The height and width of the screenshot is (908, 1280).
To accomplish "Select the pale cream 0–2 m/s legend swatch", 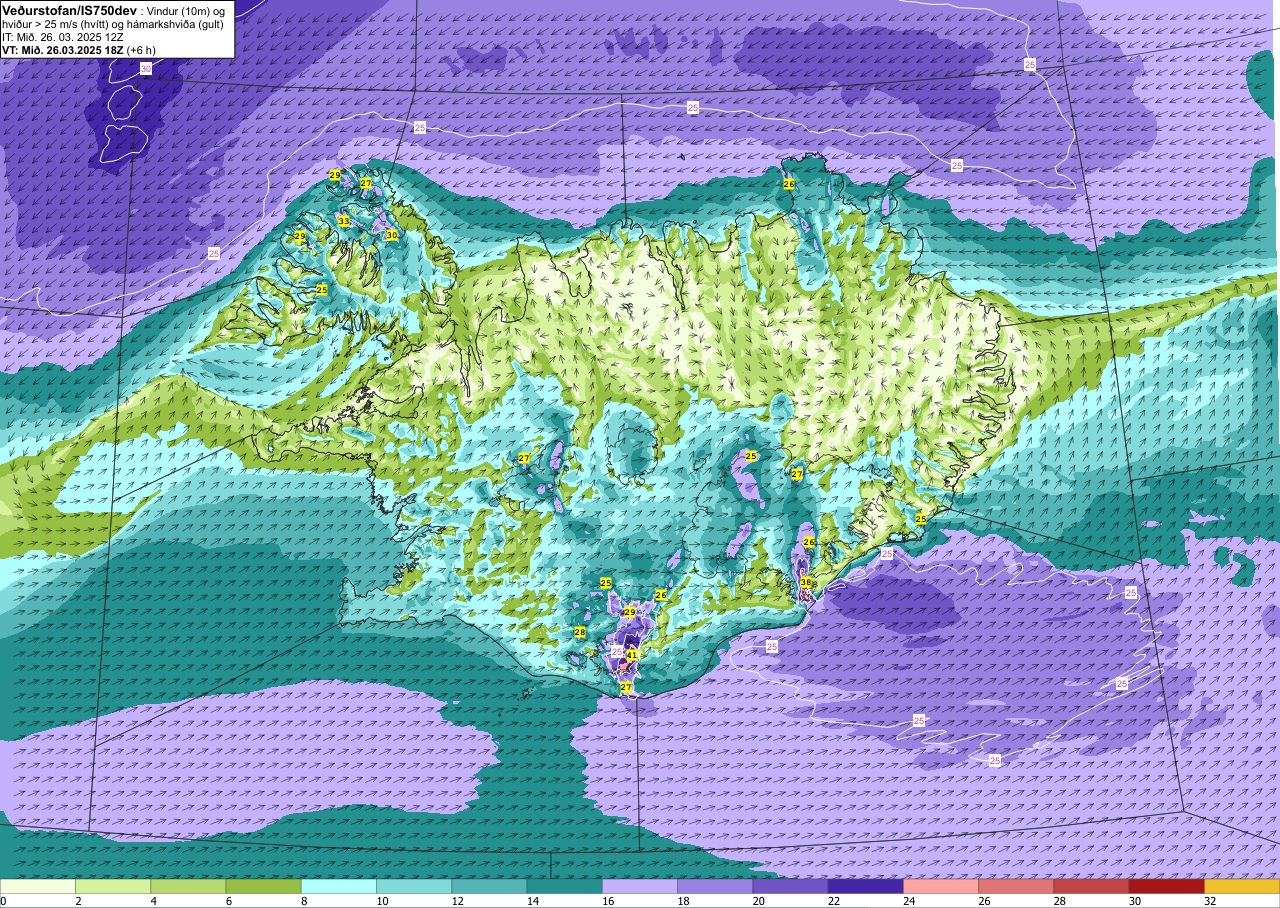I will (x=38, y=886).
